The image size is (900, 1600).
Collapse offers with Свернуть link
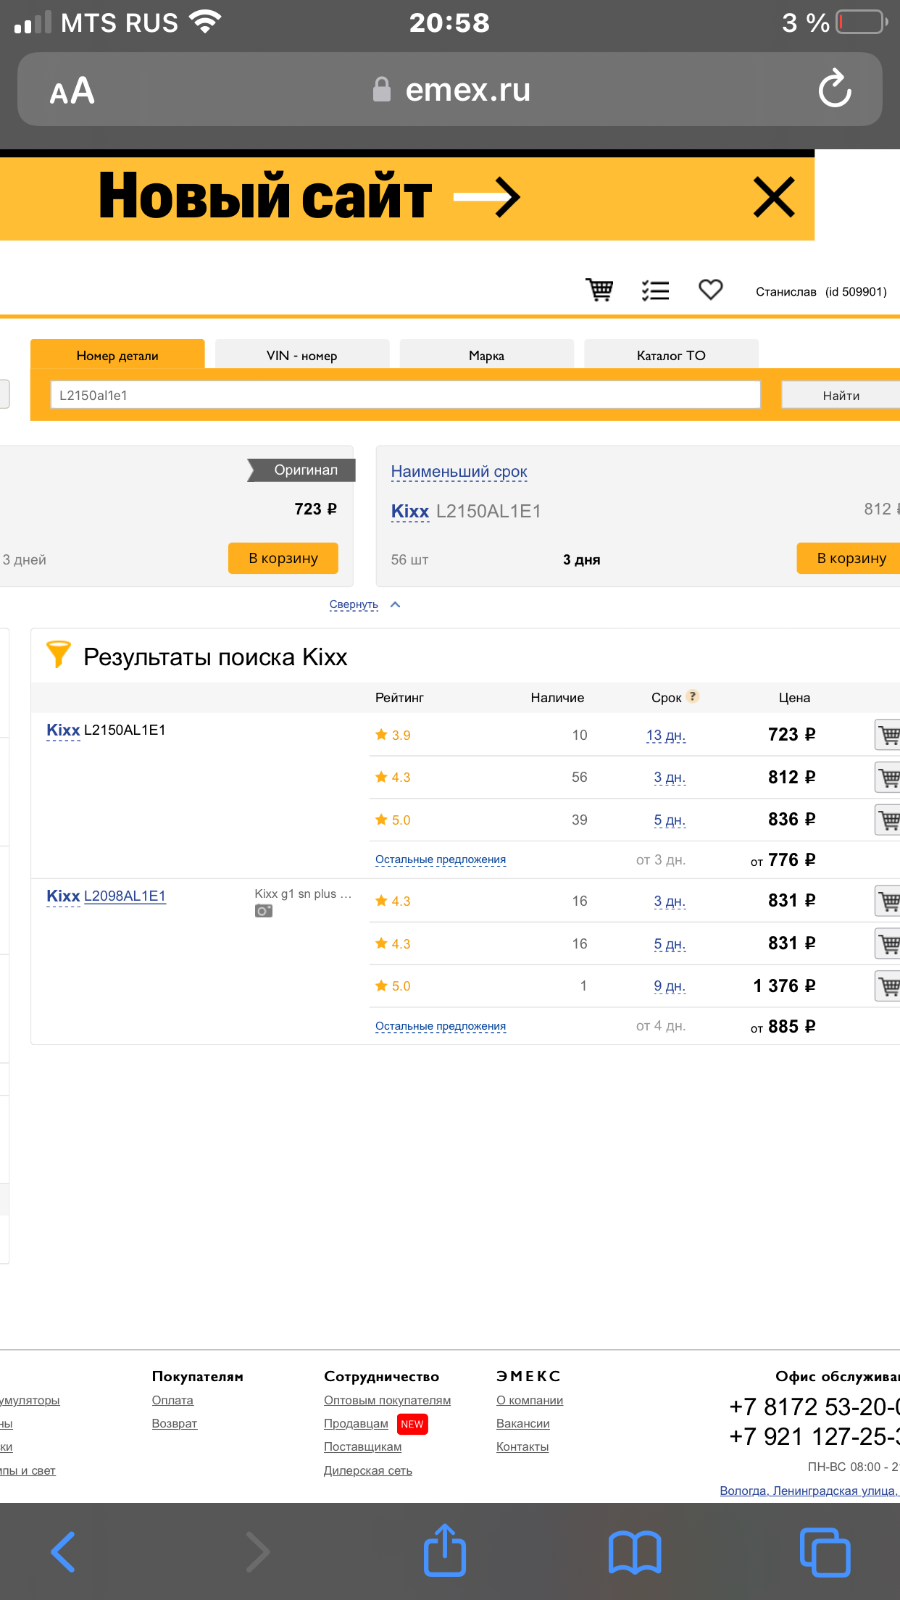pos(354,604)
